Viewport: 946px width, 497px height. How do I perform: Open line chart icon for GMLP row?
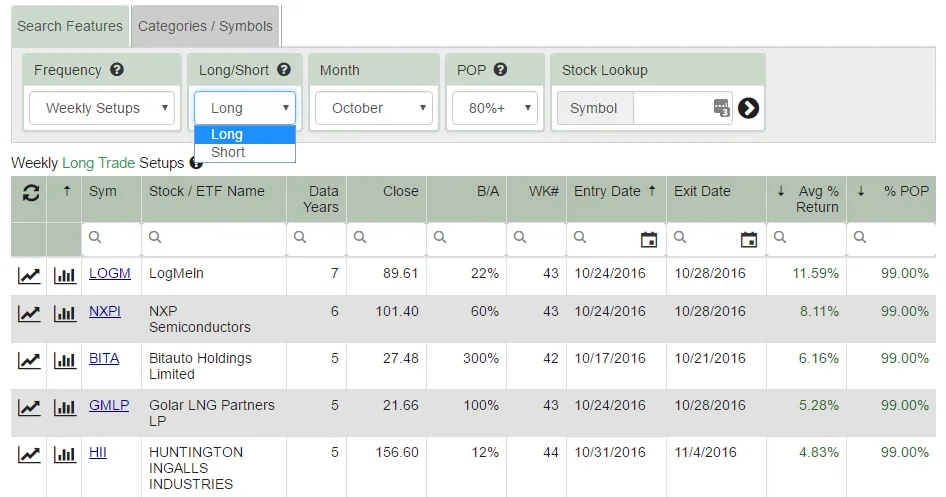point(29,407)
